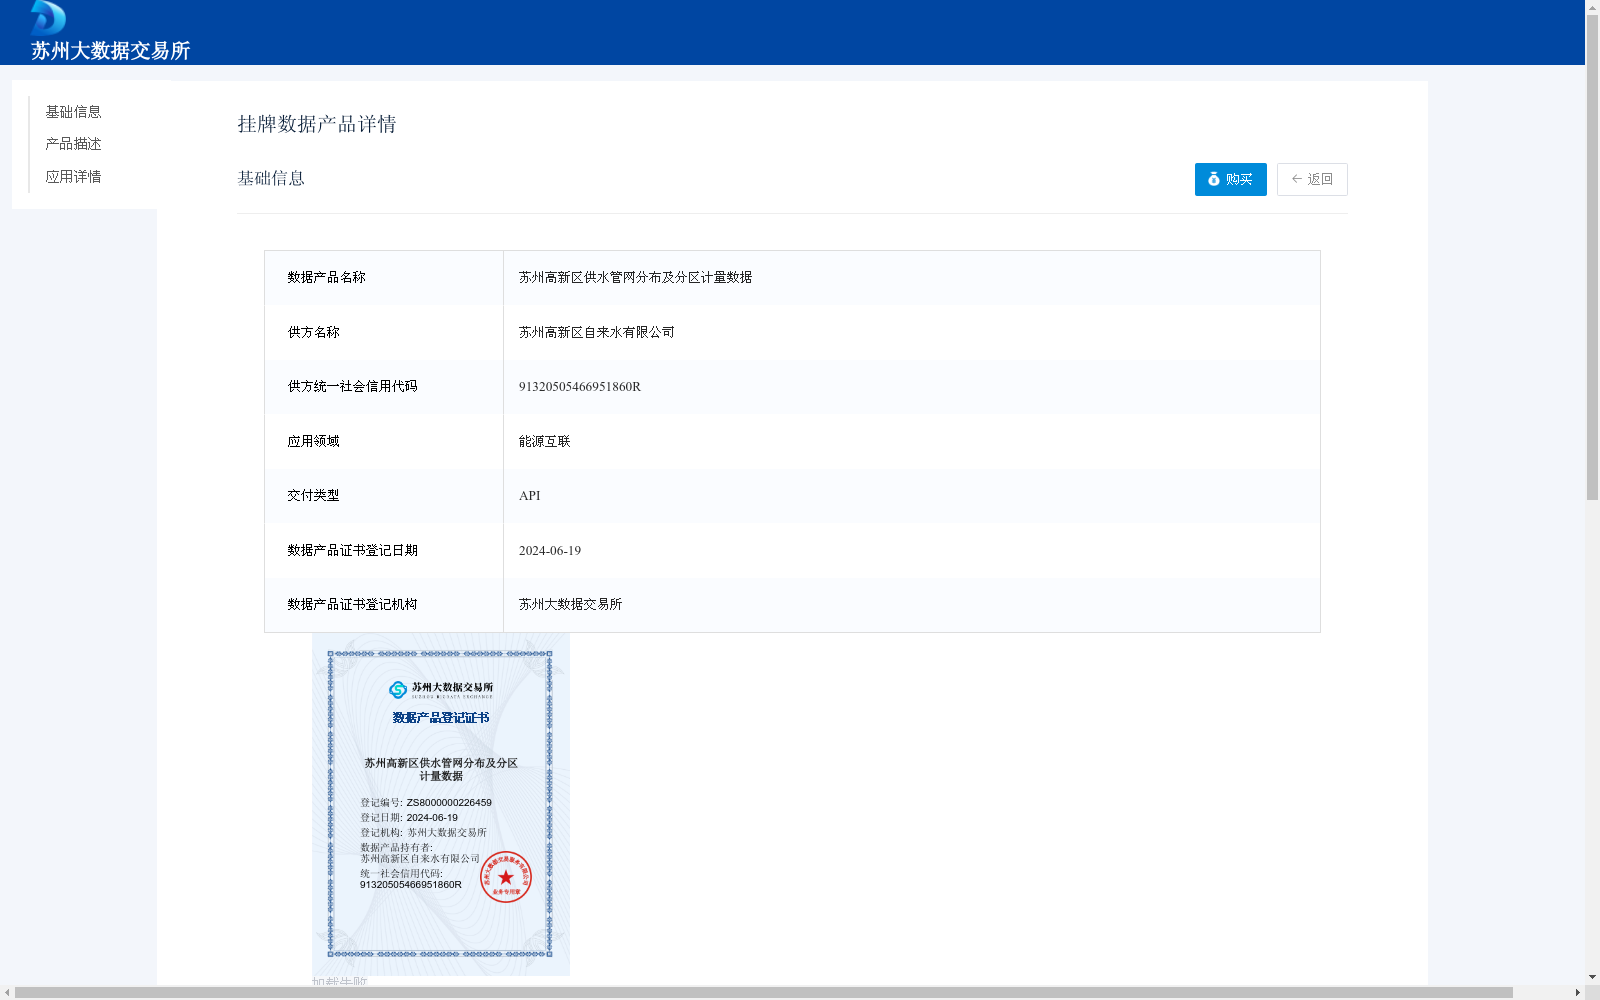The width and height of the screenshot is (1600, 1000).
Task: Click the 基础信息 section heading
Action: coord(271,178)
